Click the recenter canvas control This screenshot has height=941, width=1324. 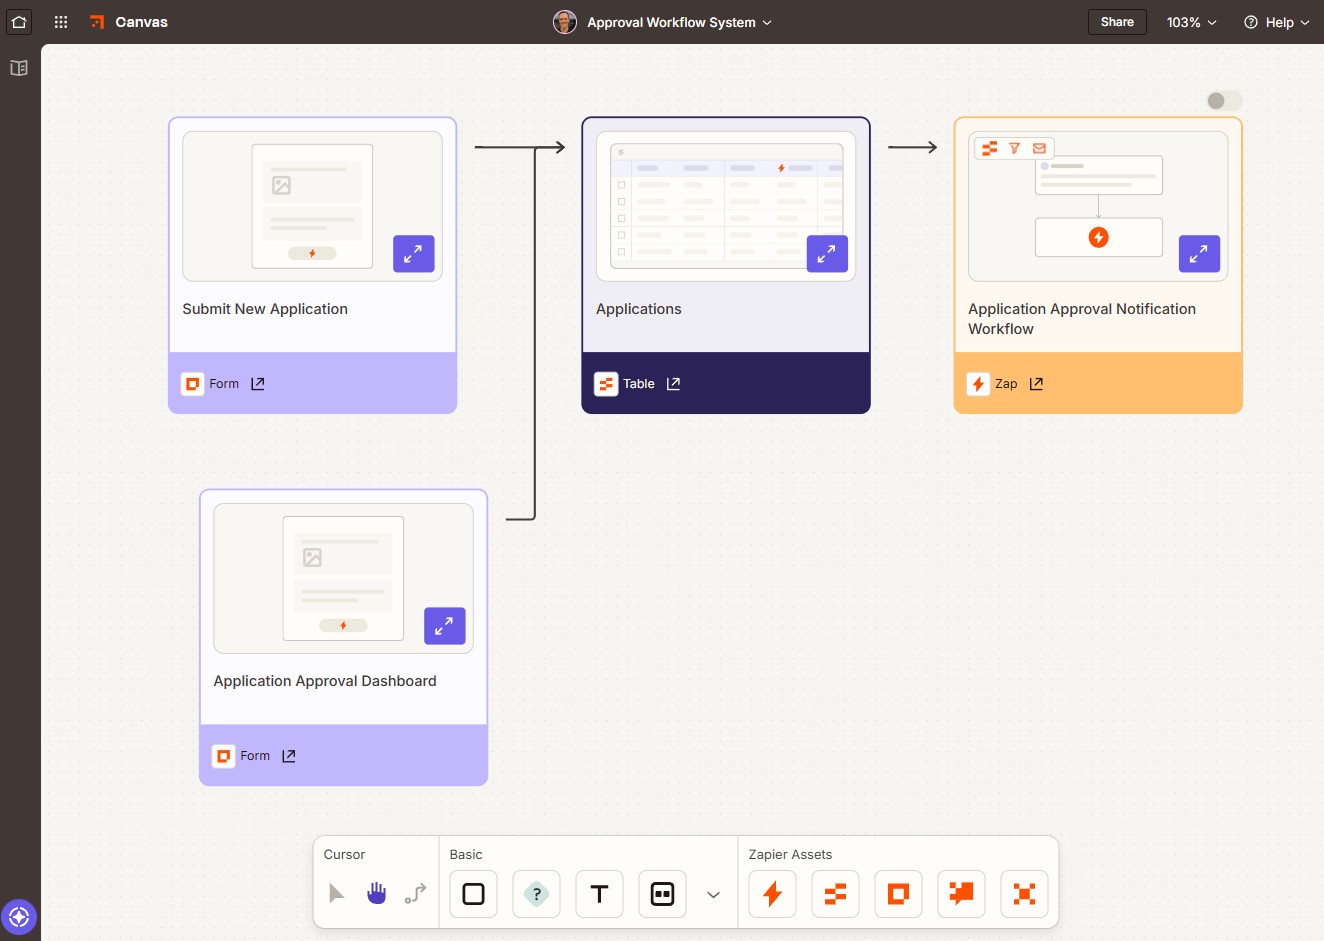point(20,916)
